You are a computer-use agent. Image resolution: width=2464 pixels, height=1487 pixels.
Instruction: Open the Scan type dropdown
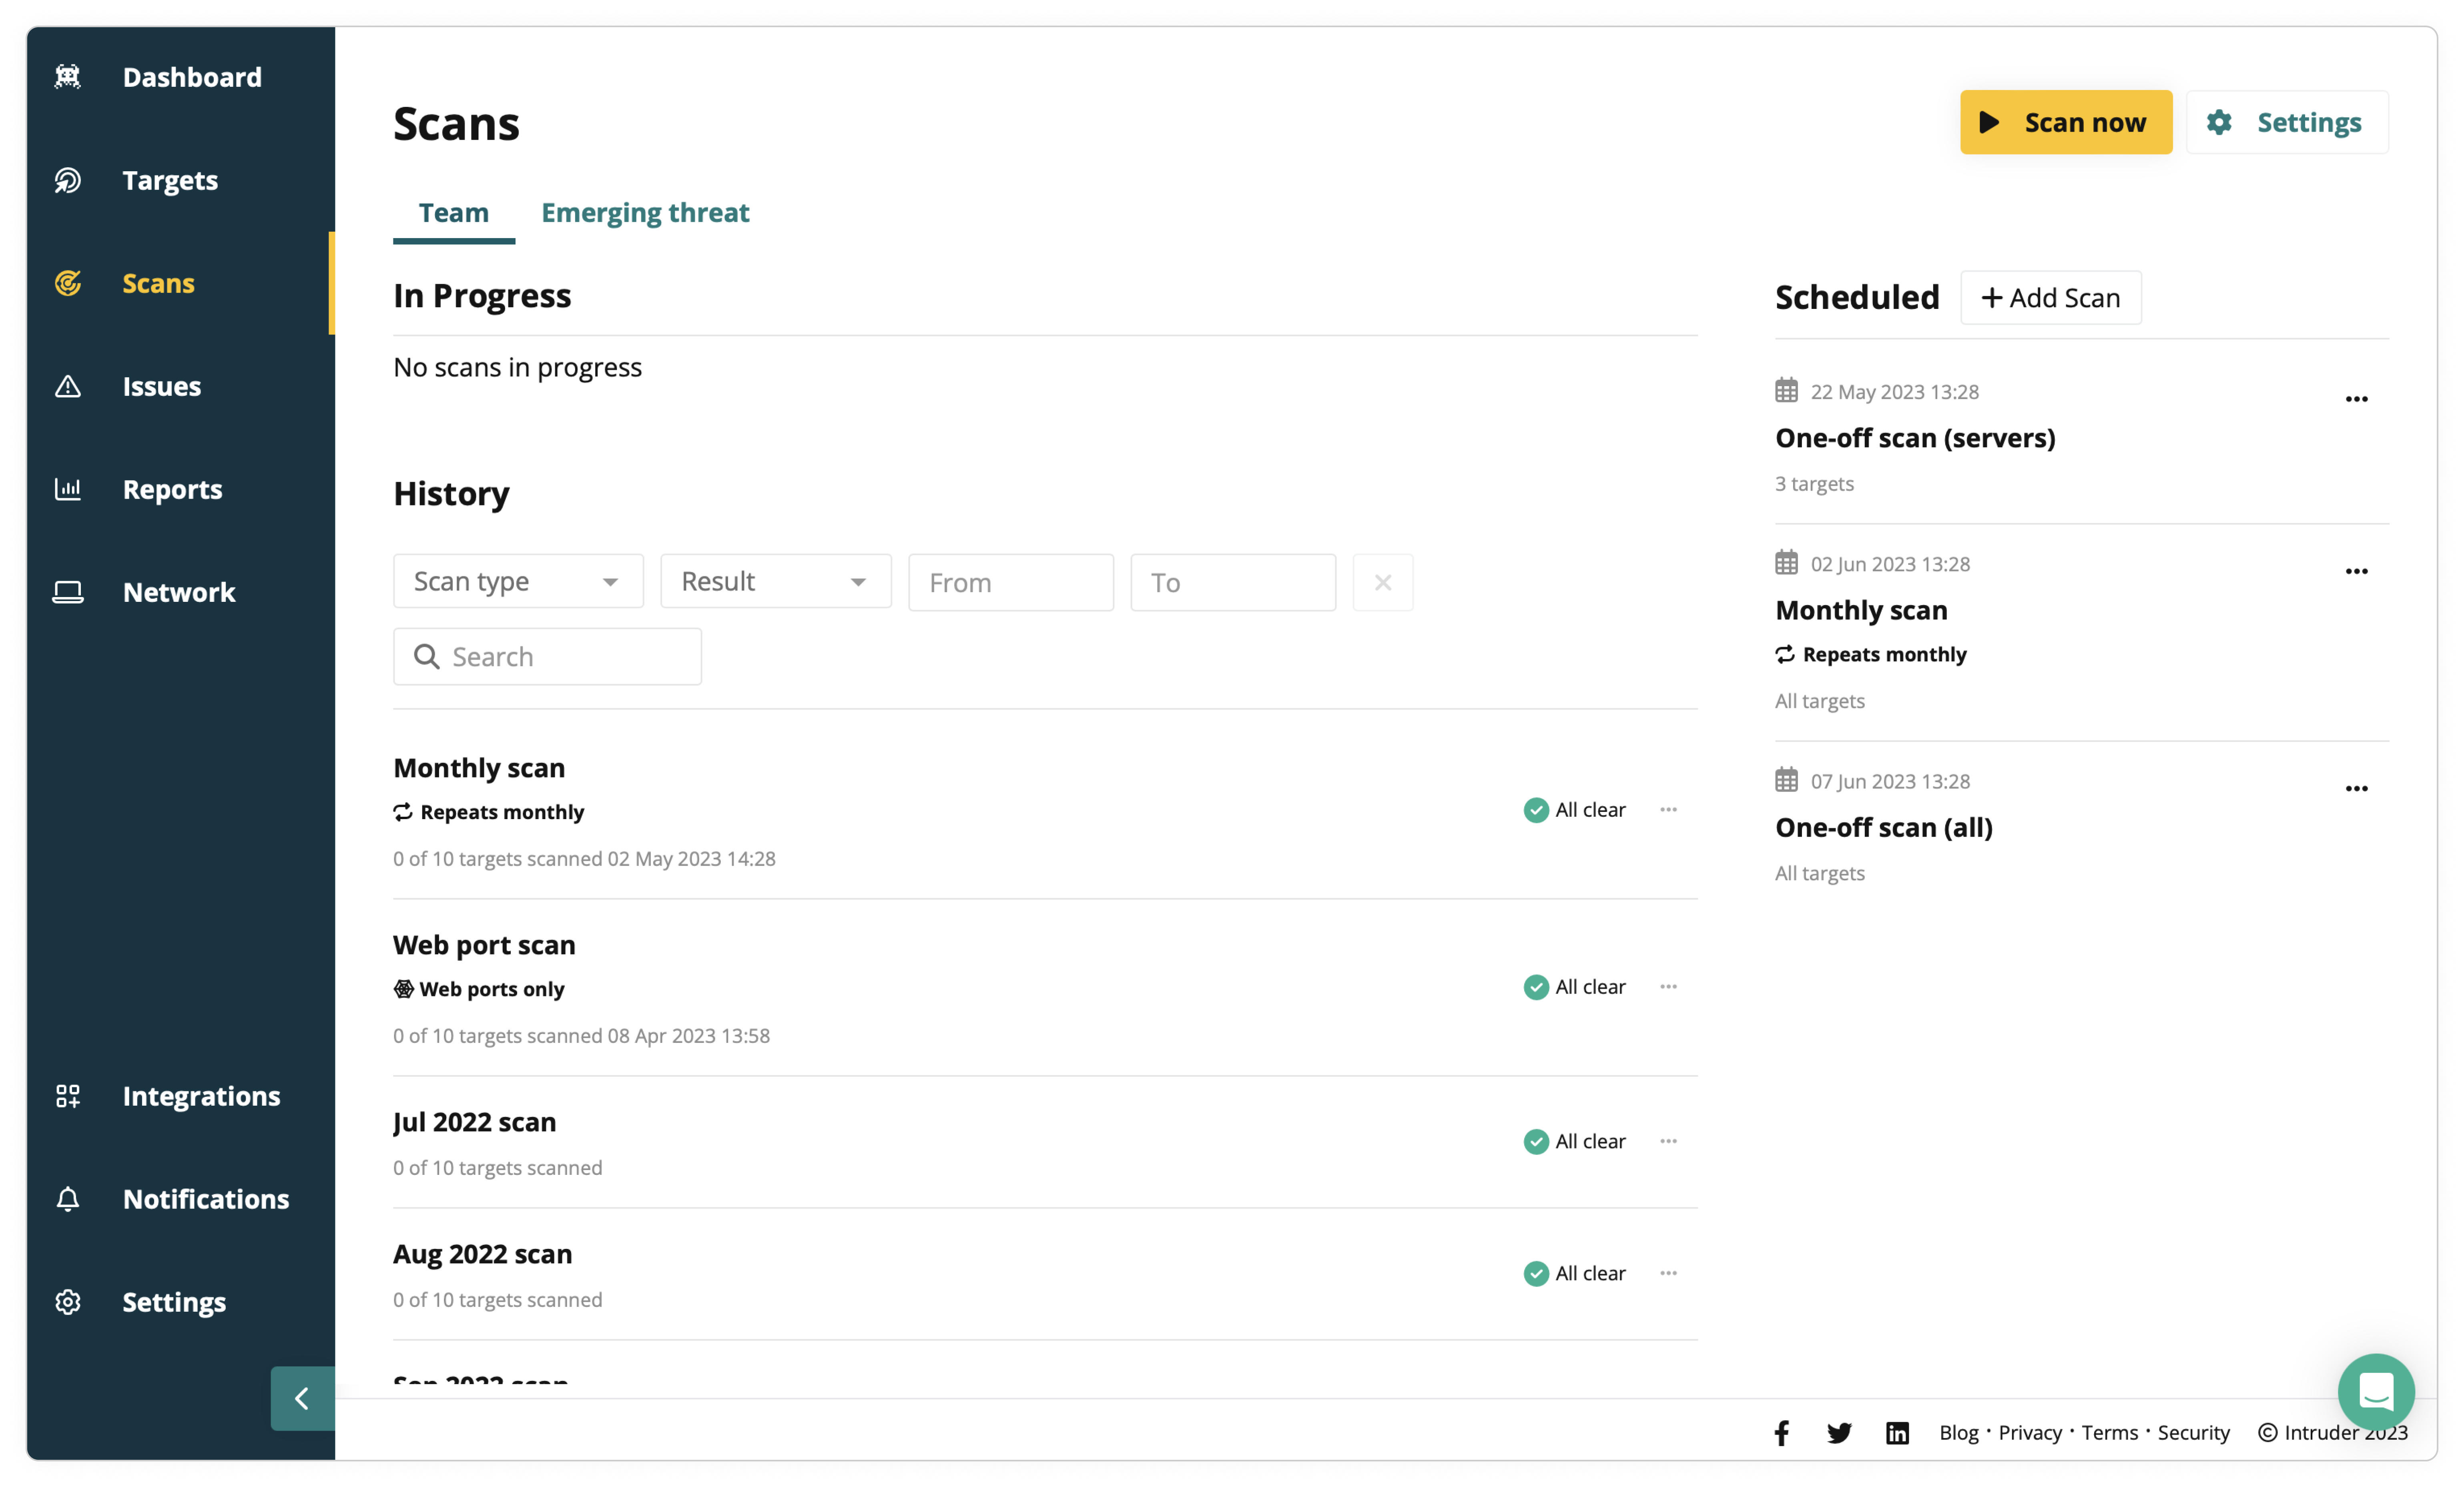click(518, 582)
